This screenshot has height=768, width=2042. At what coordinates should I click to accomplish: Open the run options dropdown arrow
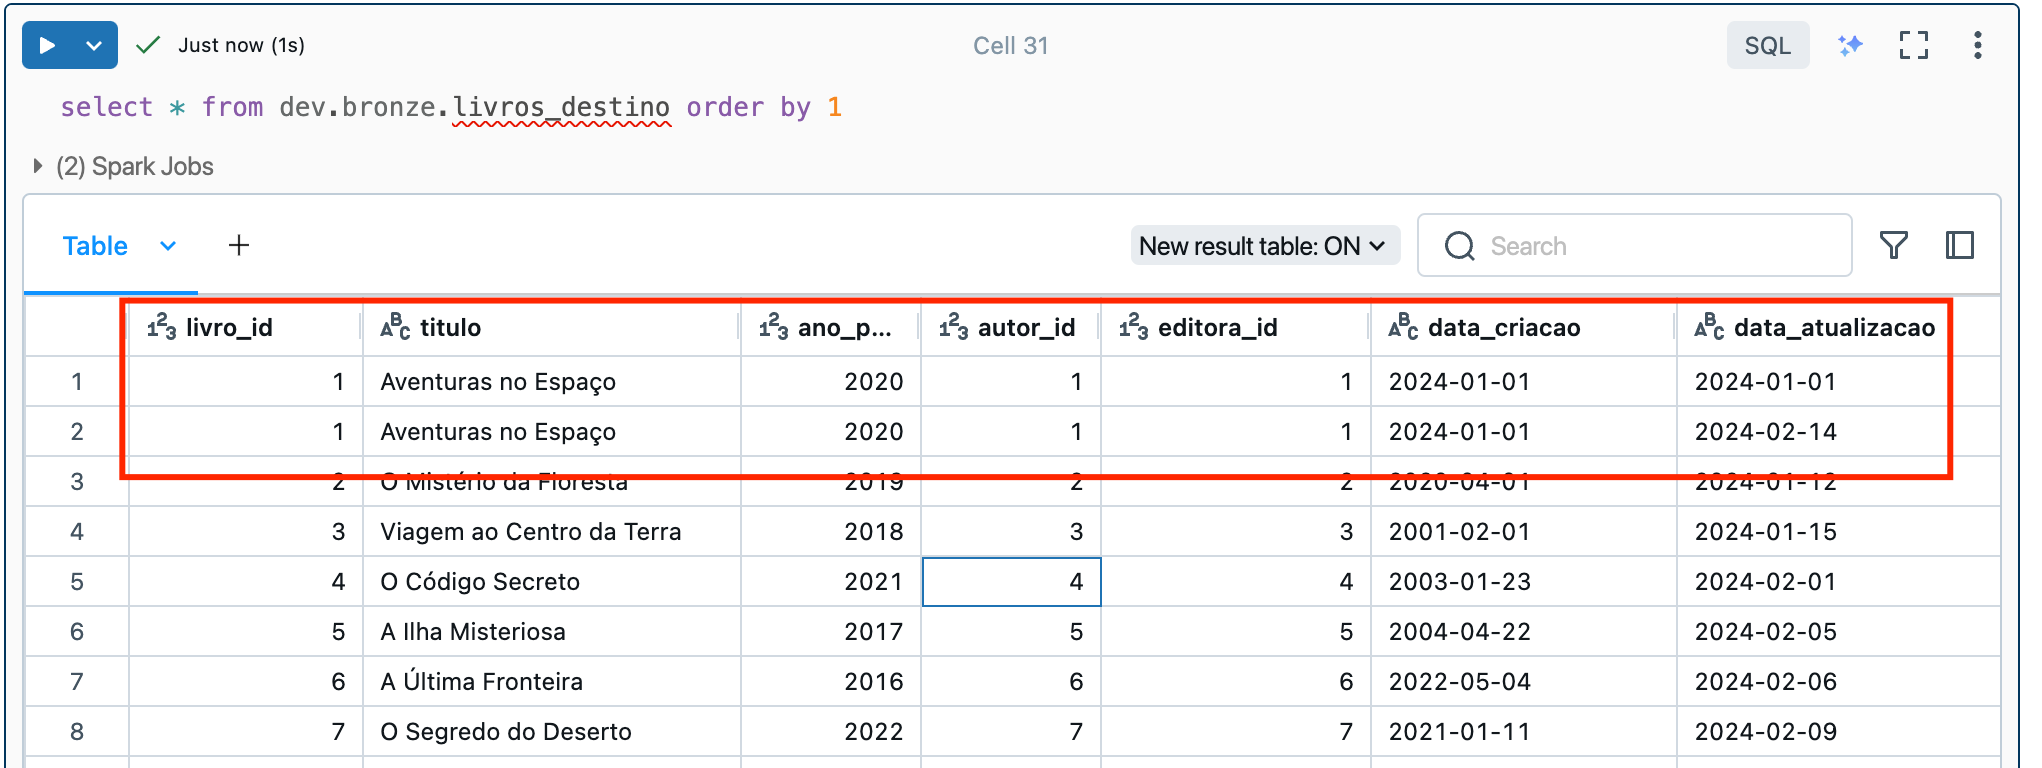(94, 45)
